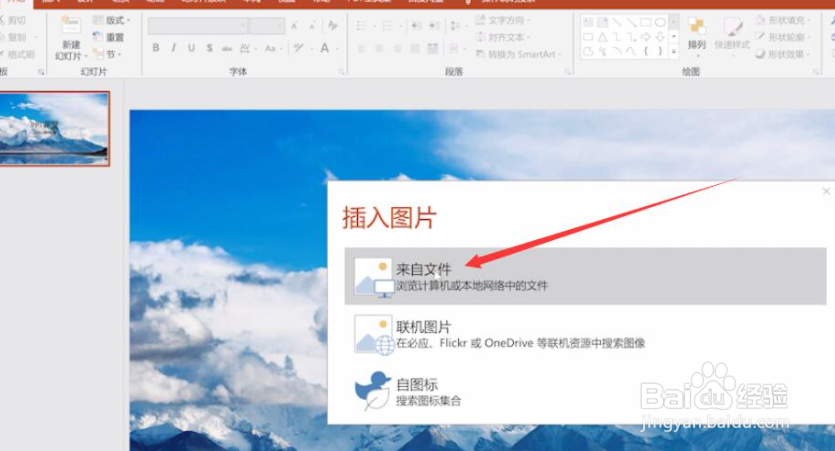Viewport: 835px width, 451px height.
Task: Toggle justify text alignment
Action: 415,48
